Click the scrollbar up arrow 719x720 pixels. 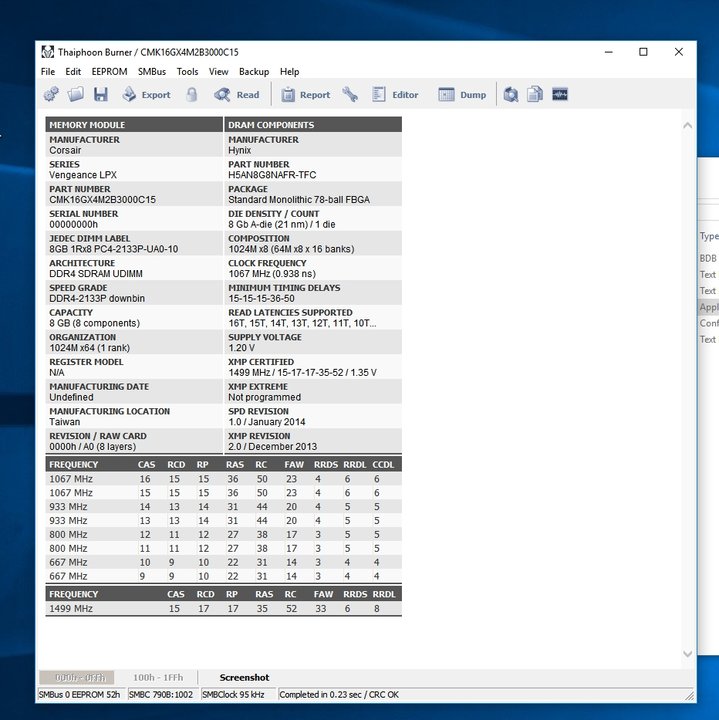[x=687, y=125]
